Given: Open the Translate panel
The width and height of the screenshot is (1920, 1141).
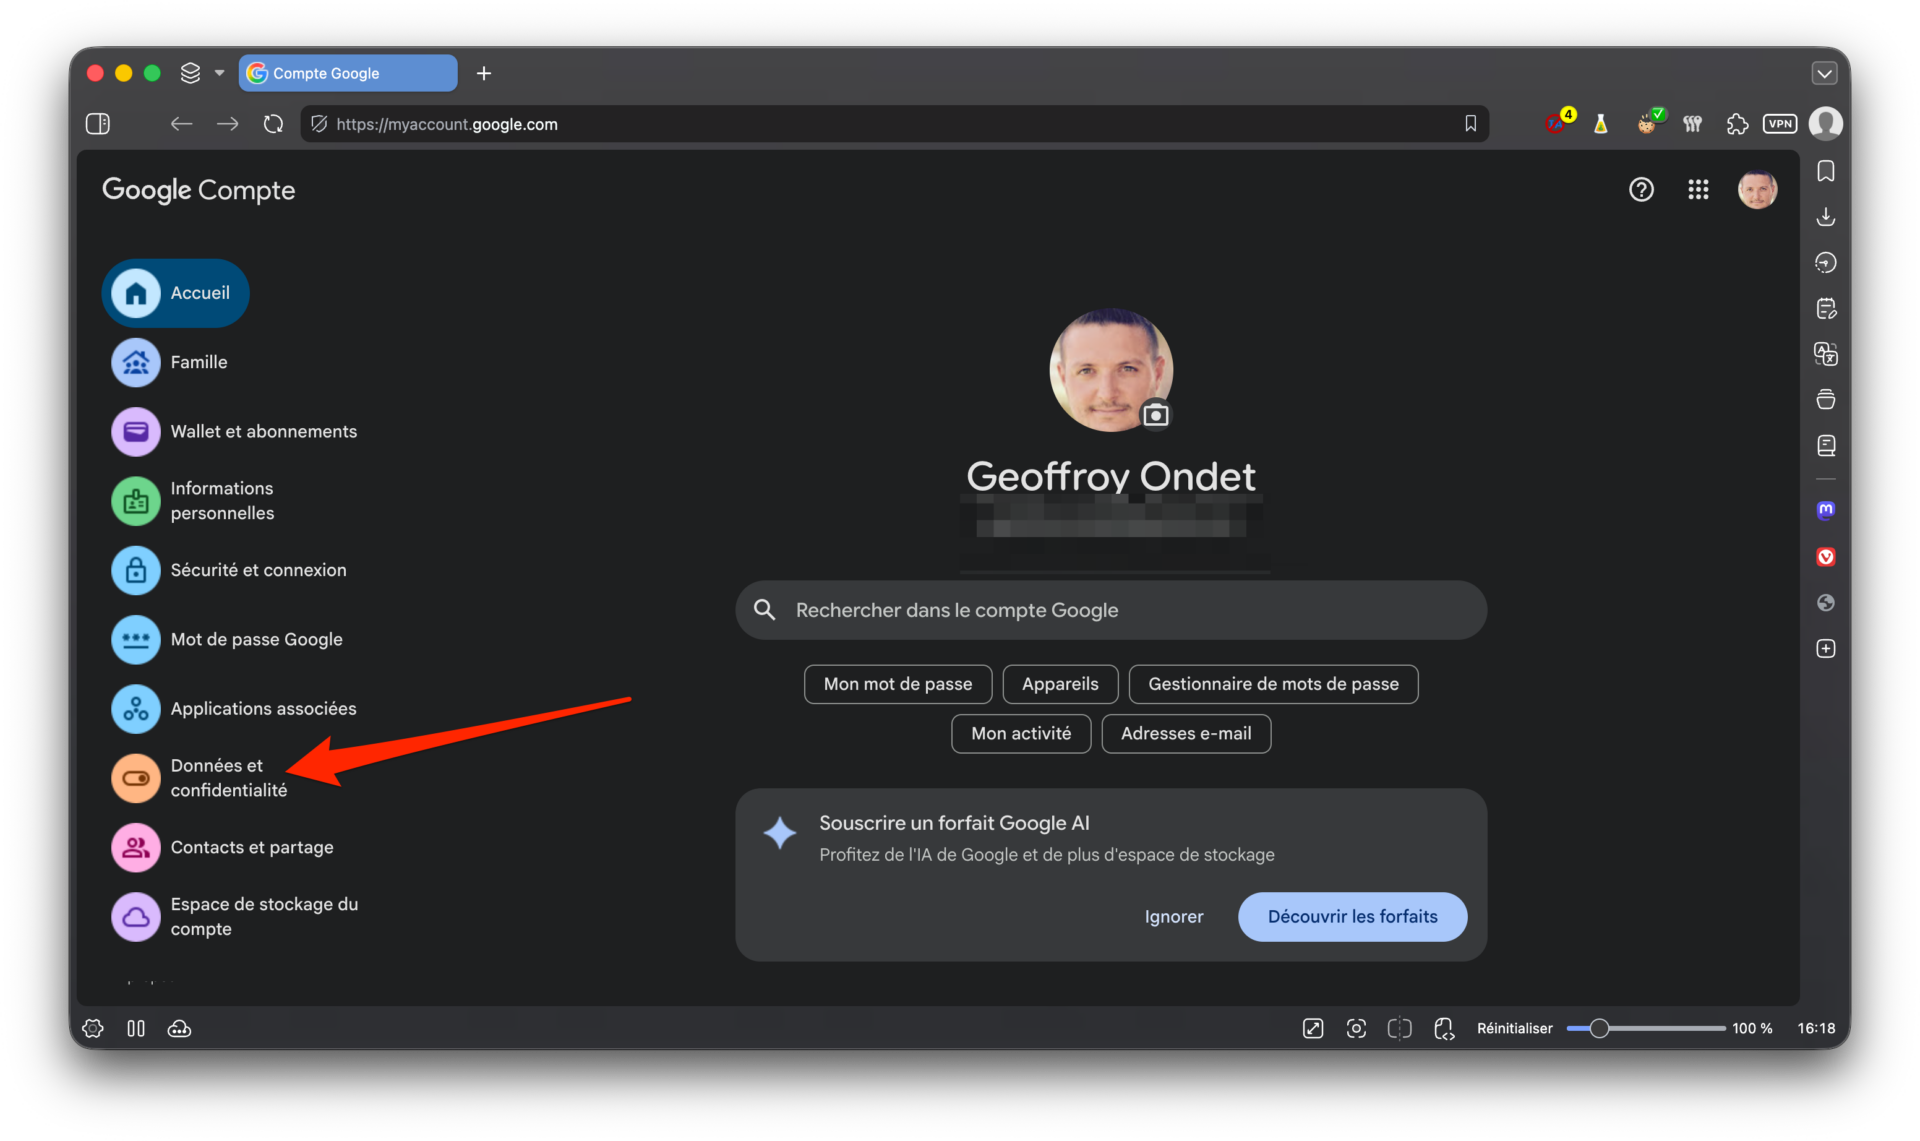Looking at the screenshot, I should click(x=1826, y=354).
